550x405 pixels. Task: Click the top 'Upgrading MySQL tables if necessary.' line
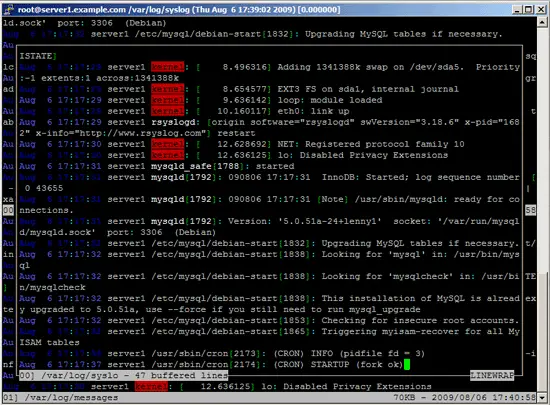point(253,34)
